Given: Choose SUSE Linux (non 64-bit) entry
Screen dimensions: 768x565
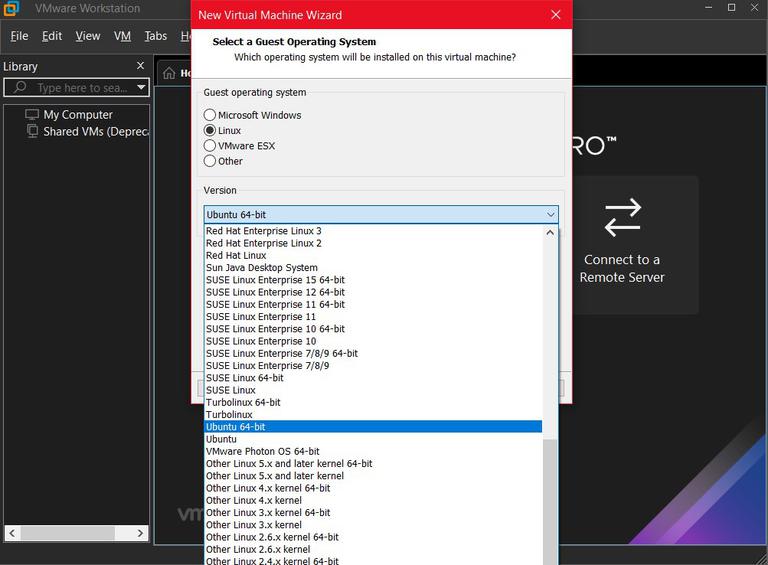Looking at the screenshot, I should (x=373, y=390).
